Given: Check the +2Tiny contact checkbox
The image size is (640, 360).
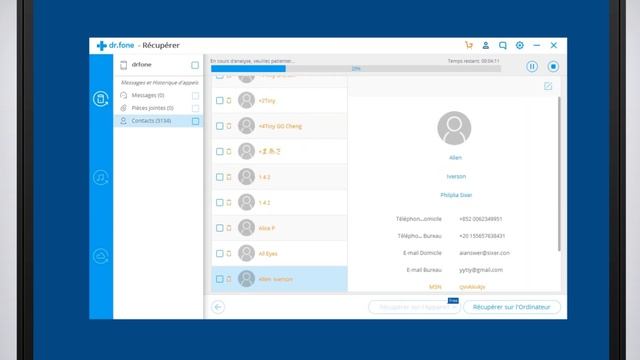Looking at the screenshot, I should (x=220, y=100).
